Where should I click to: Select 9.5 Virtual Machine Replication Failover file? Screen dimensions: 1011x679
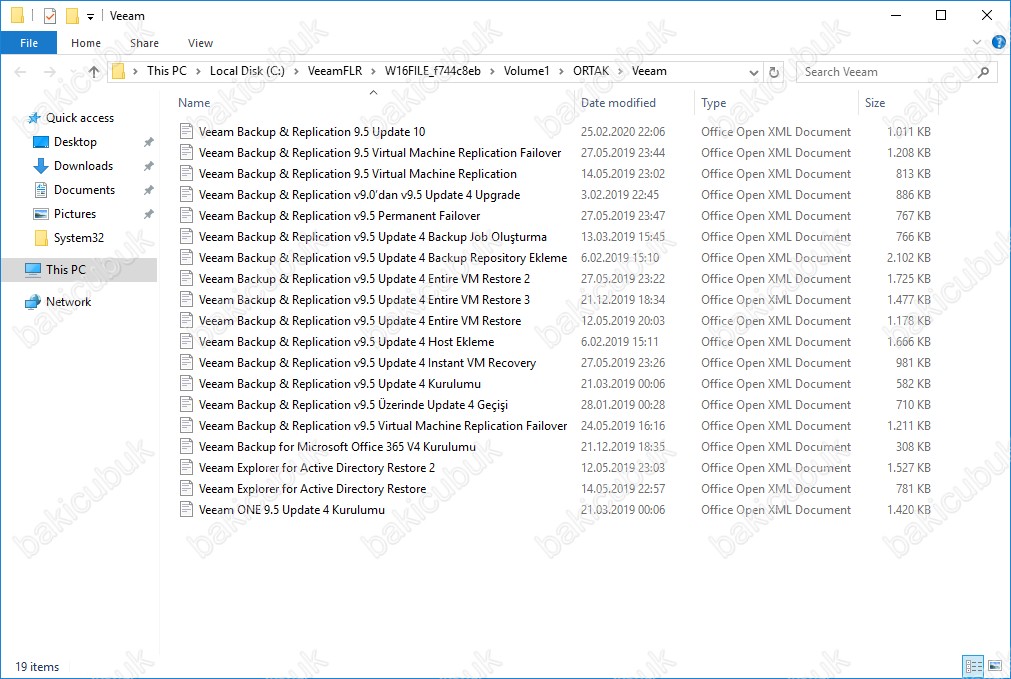(380, 153)
